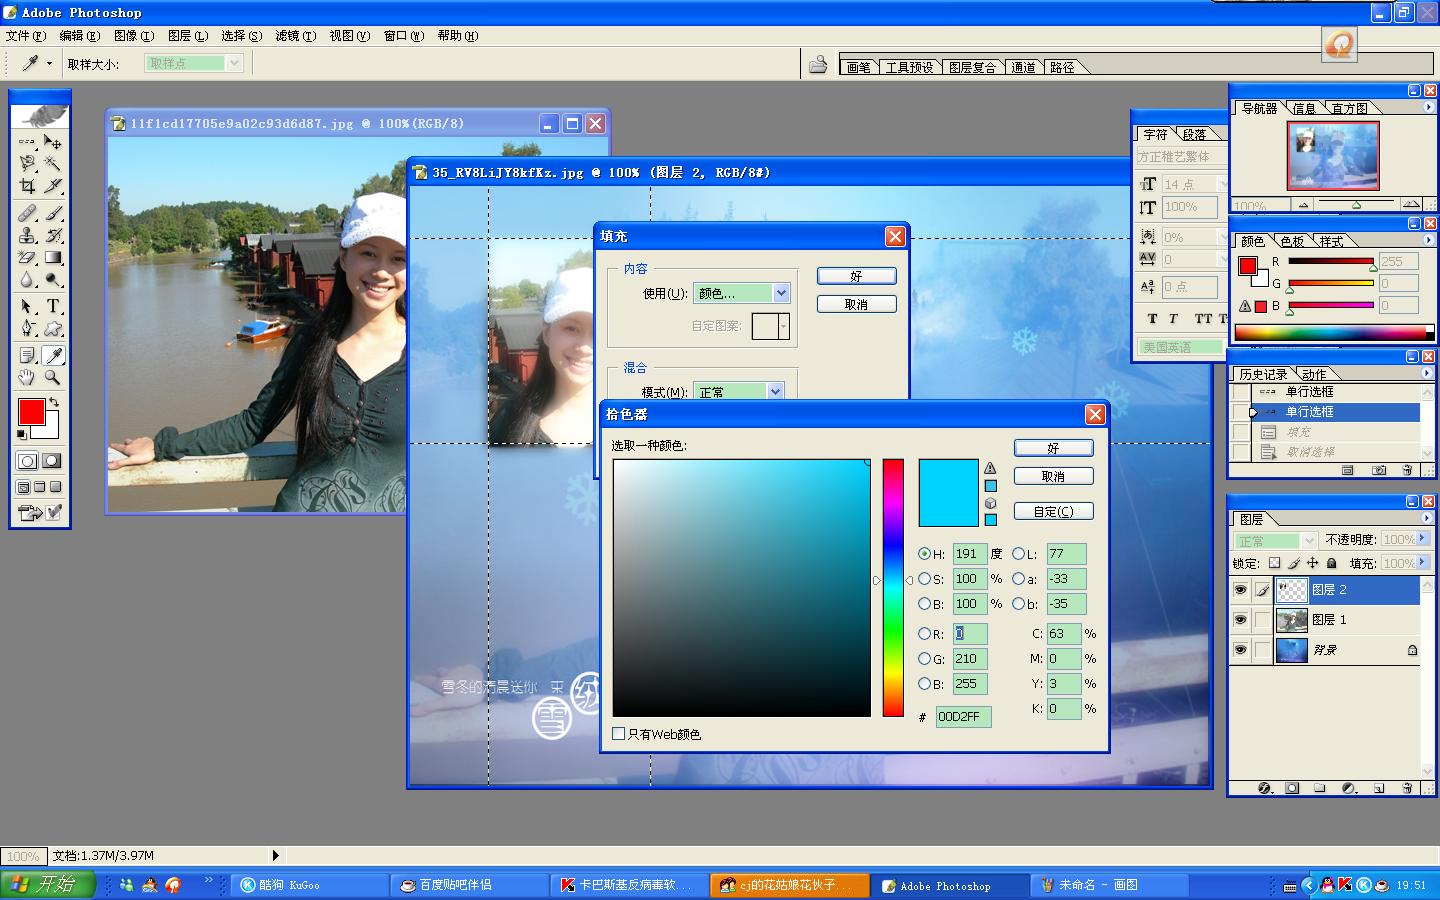Click create new layer icon in Layers panel

[x=1378, y=788]
